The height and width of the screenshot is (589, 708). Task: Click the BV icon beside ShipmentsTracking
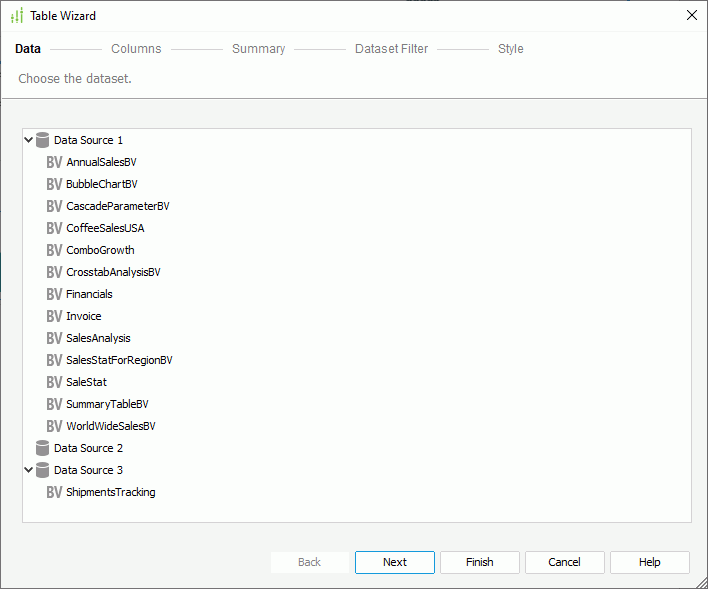point(54,492)
